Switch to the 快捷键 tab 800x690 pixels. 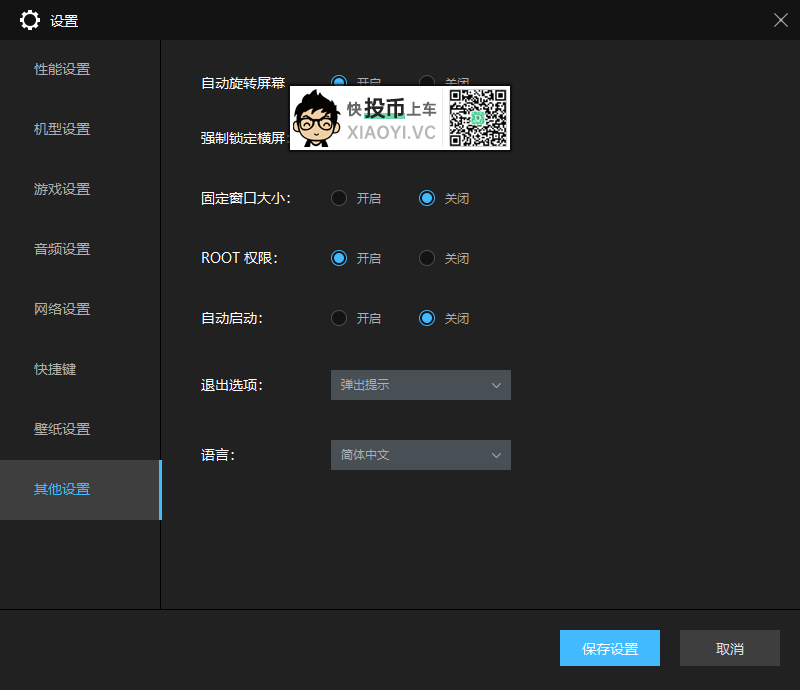click(x=55, y=369)
